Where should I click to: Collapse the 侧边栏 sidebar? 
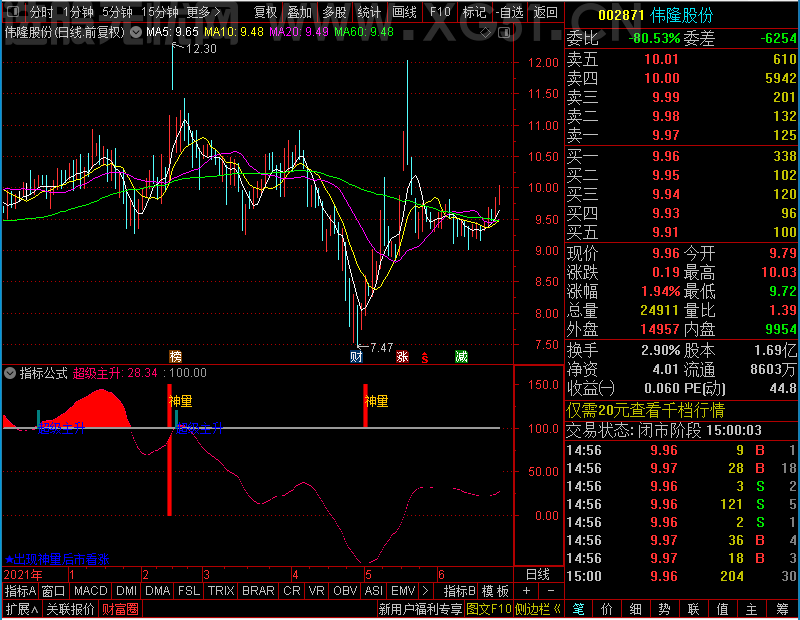(538, 609)
